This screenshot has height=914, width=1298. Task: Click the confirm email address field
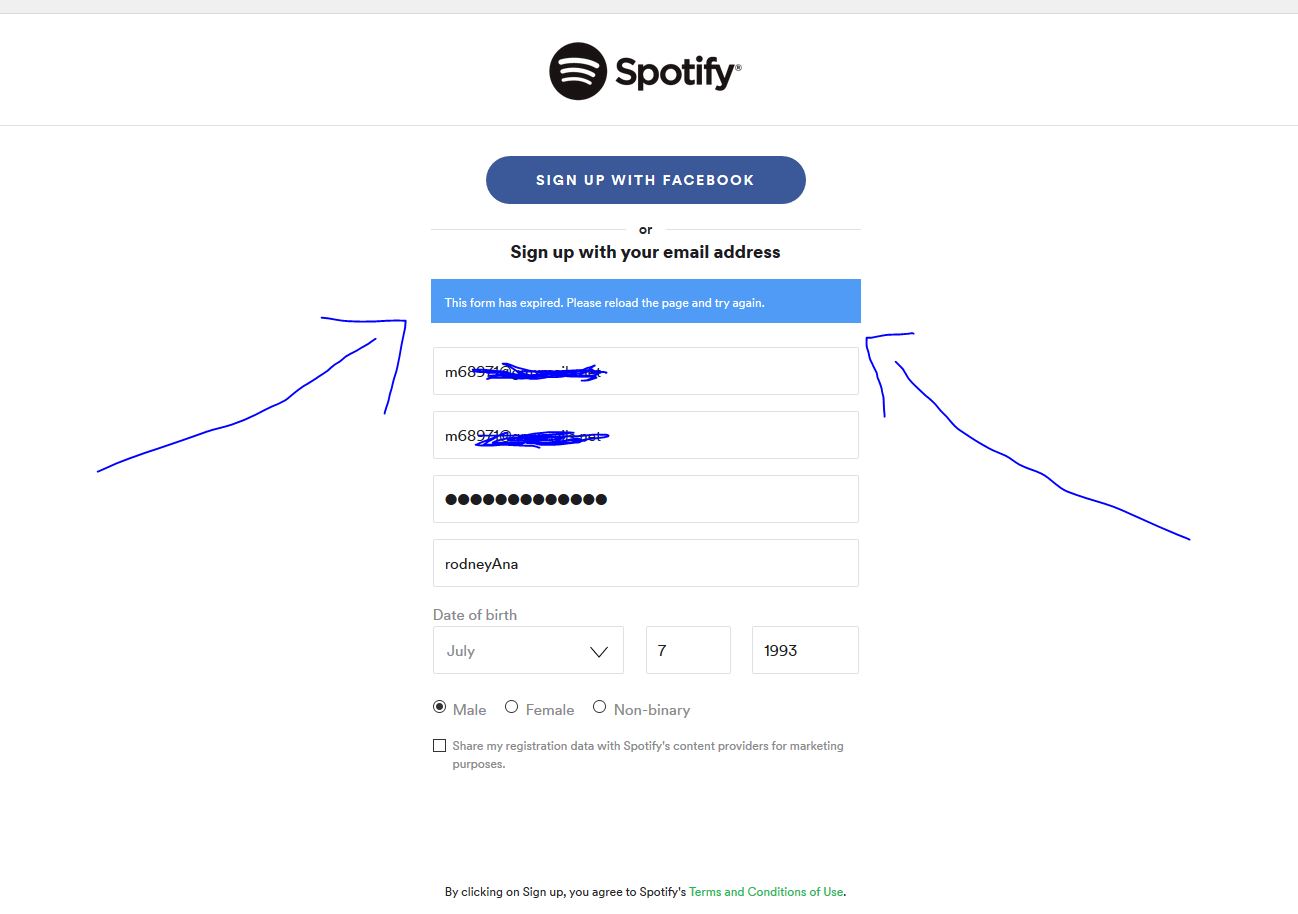(x=645, y=435)
